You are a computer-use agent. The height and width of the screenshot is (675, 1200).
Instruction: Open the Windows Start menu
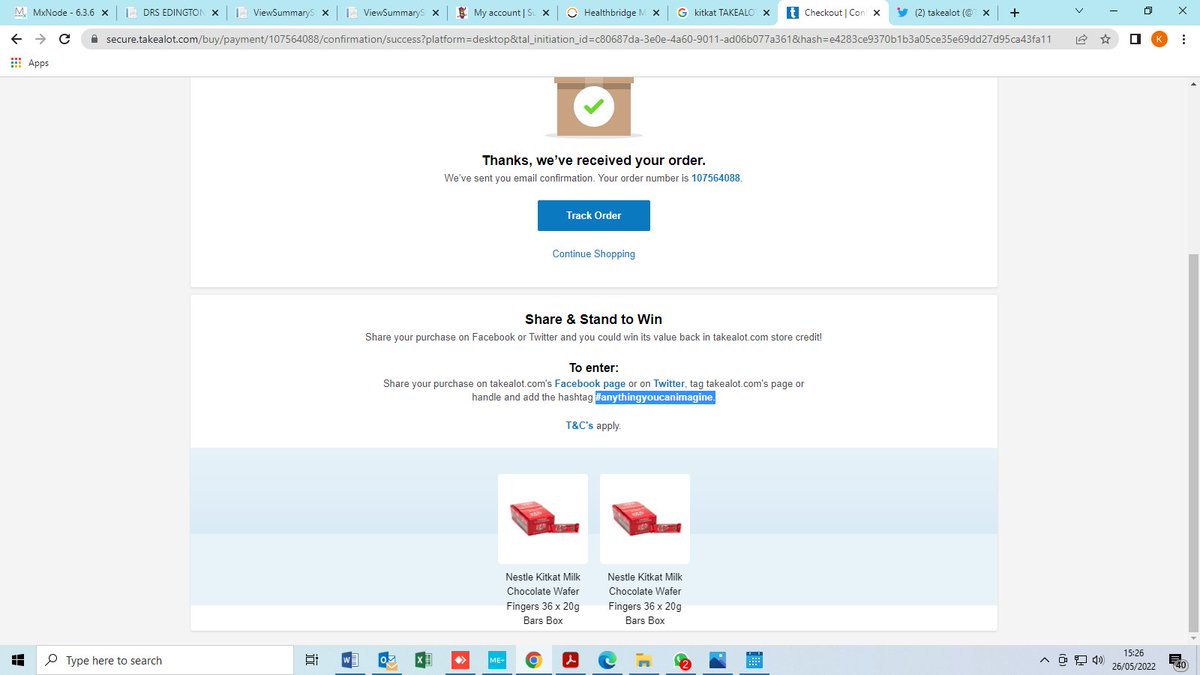[17, 660]
